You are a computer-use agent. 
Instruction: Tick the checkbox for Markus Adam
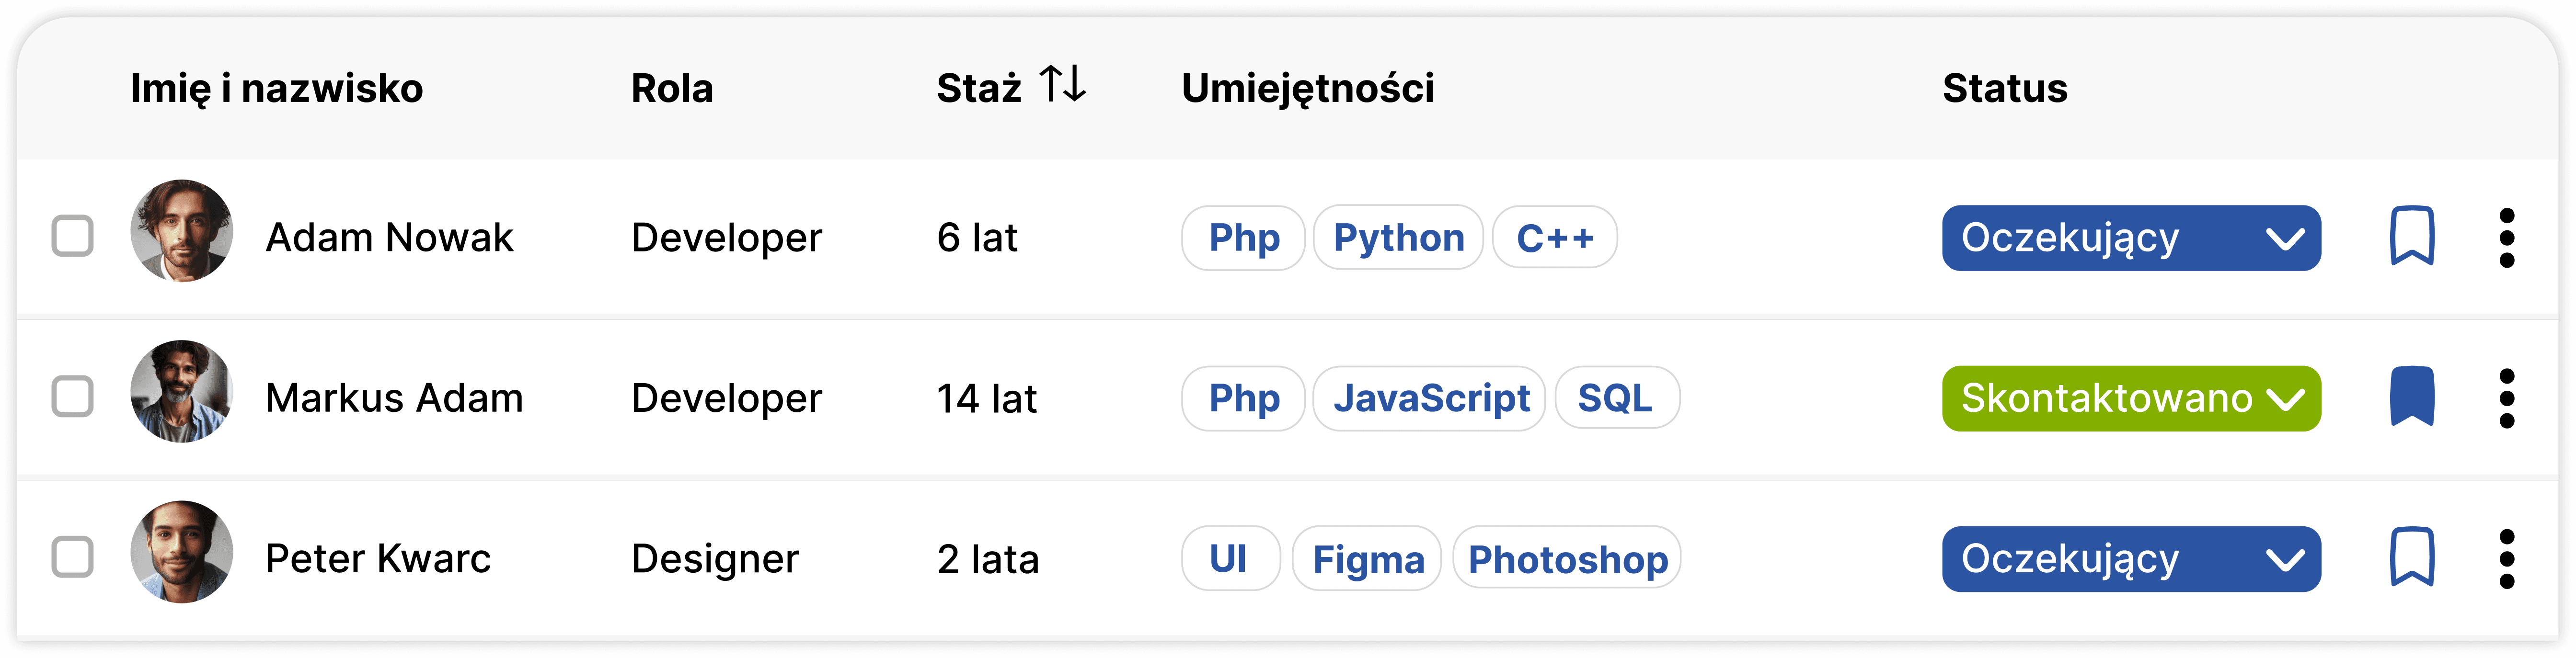(73, 396)
